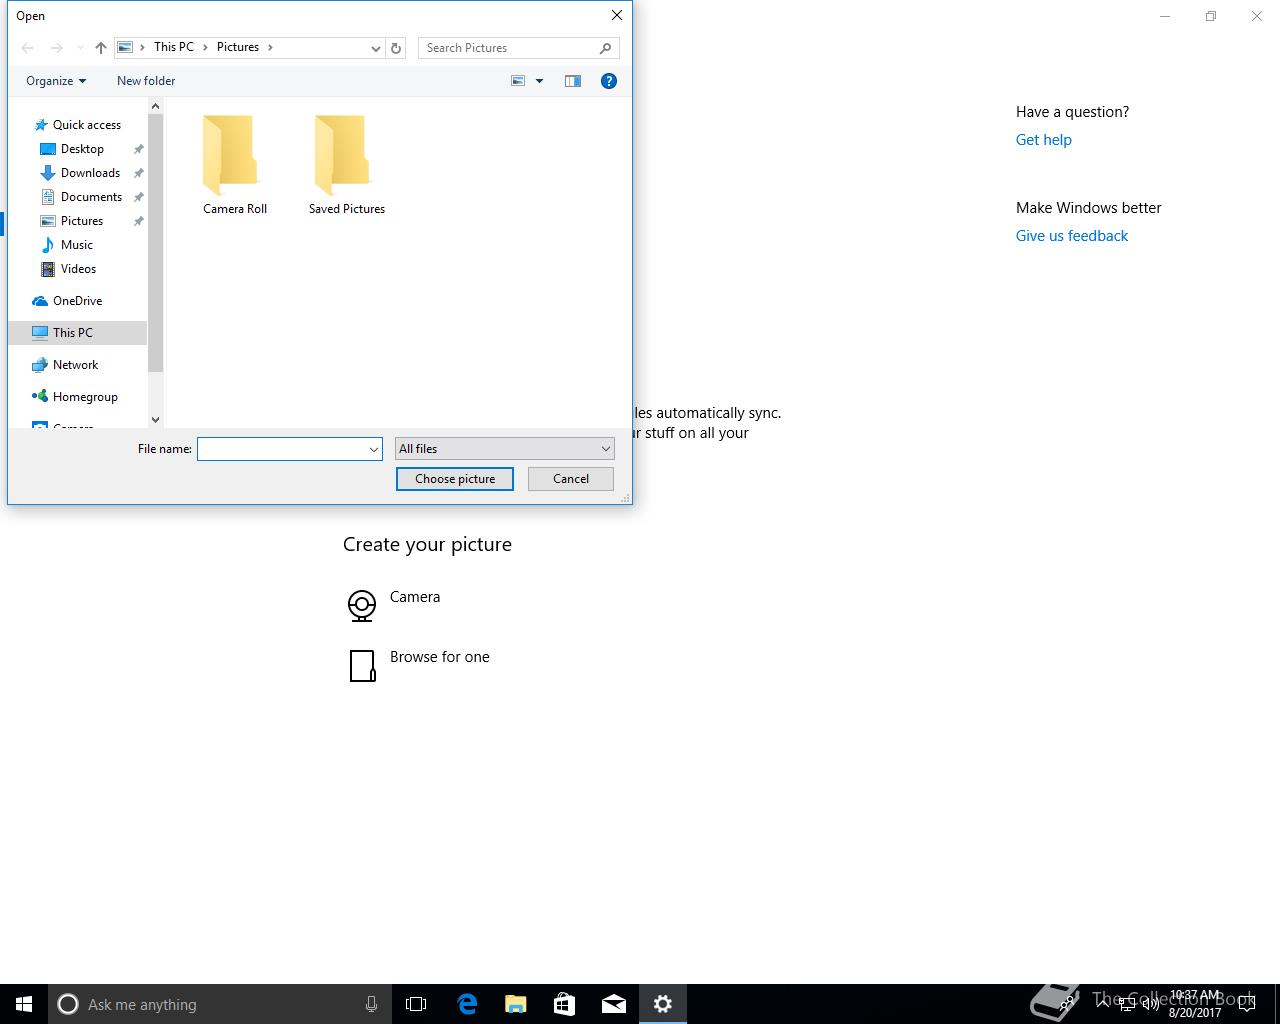Select Camera option webcam icon
The image size is (1280, 1024).
coord(362,605)
